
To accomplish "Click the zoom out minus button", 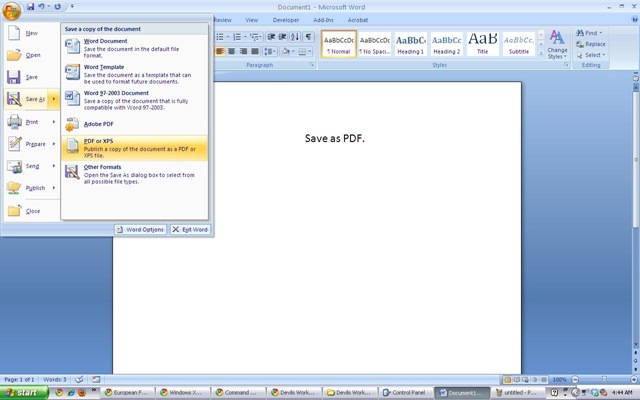I will click(575, 380).
